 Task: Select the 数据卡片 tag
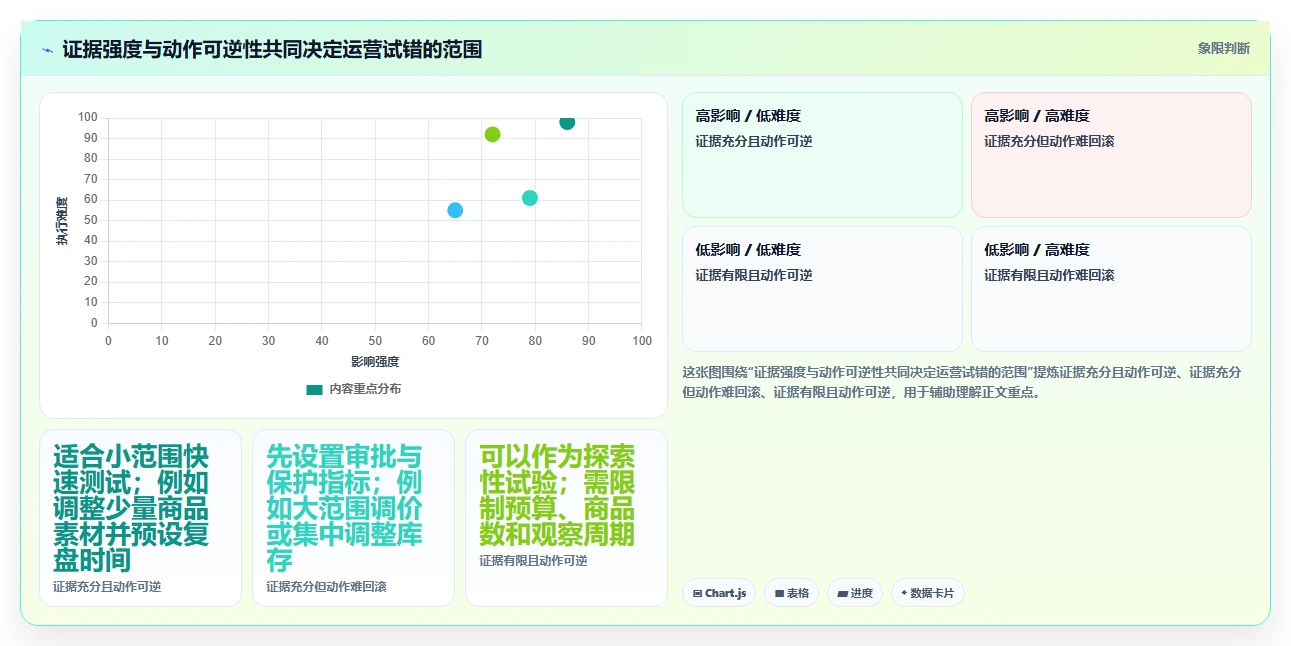[927, 593]
